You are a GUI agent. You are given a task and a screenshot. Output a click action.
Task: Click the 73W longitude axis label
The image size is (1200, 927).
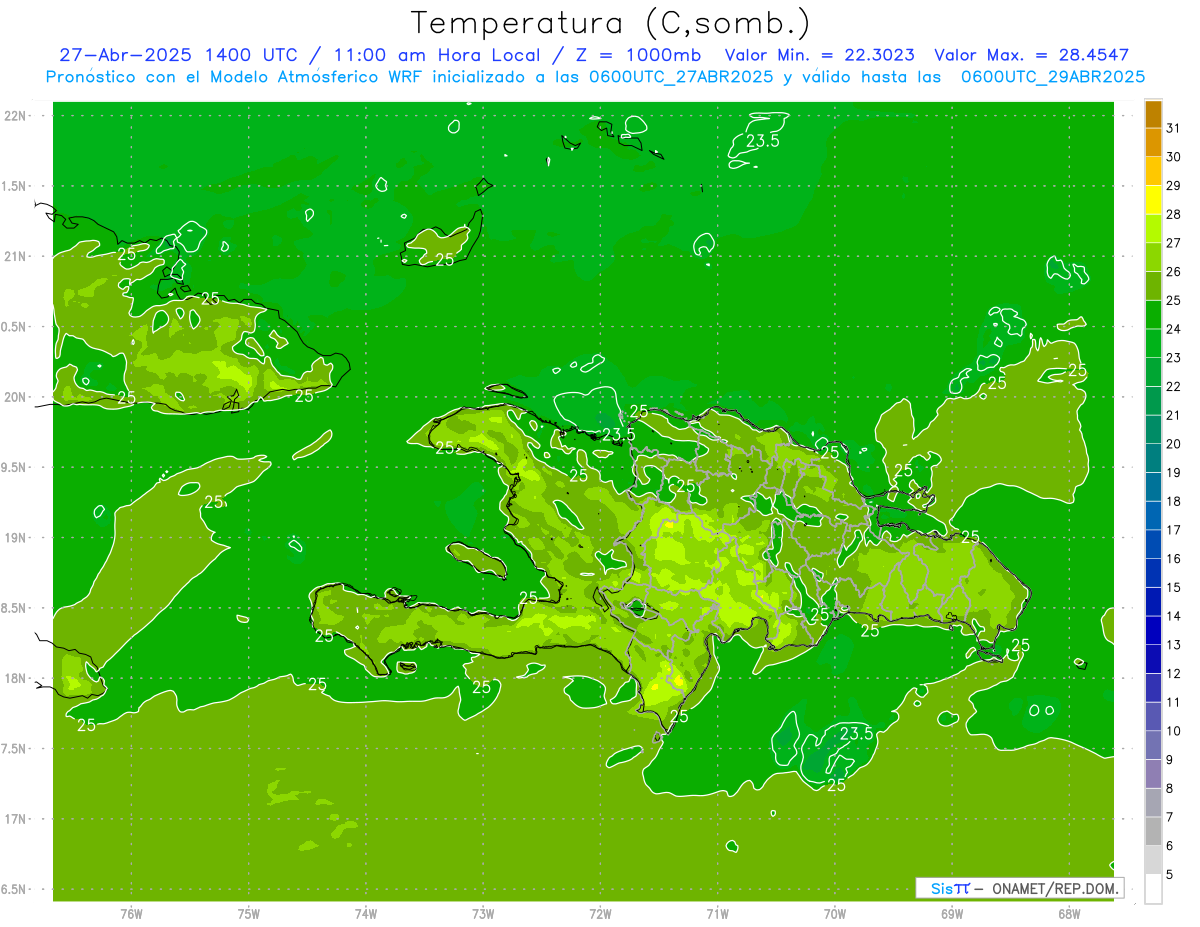click(483, 913)
